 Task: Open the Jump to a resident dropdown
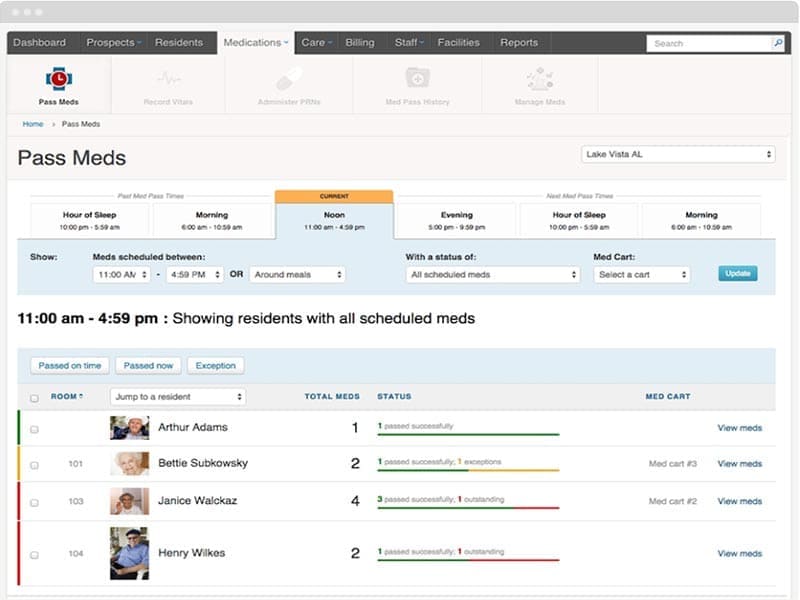(x=180, y=396)
